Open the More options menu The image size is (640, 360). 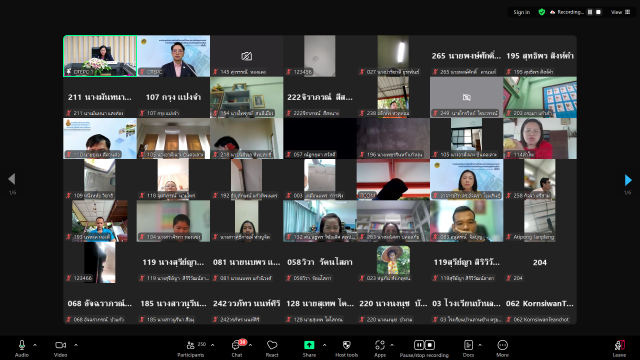[502, 348]
